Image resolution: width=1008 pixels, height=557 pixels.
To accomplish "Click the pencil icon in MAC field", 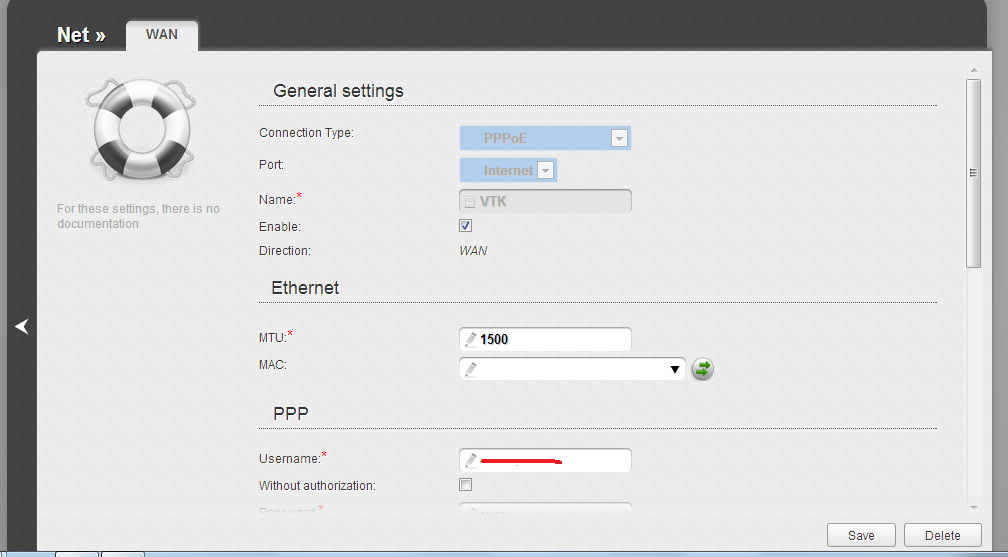I will click(x=470, y=369).
